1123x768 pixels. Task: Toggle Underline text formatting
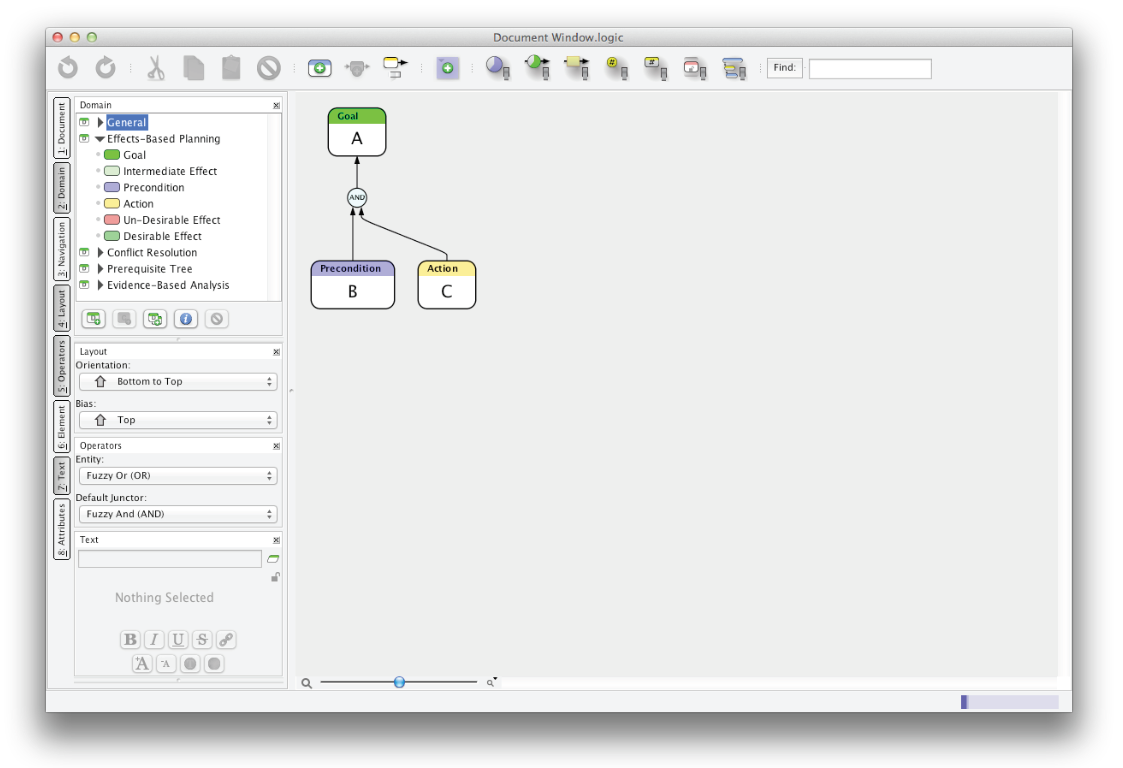point(178,640)
